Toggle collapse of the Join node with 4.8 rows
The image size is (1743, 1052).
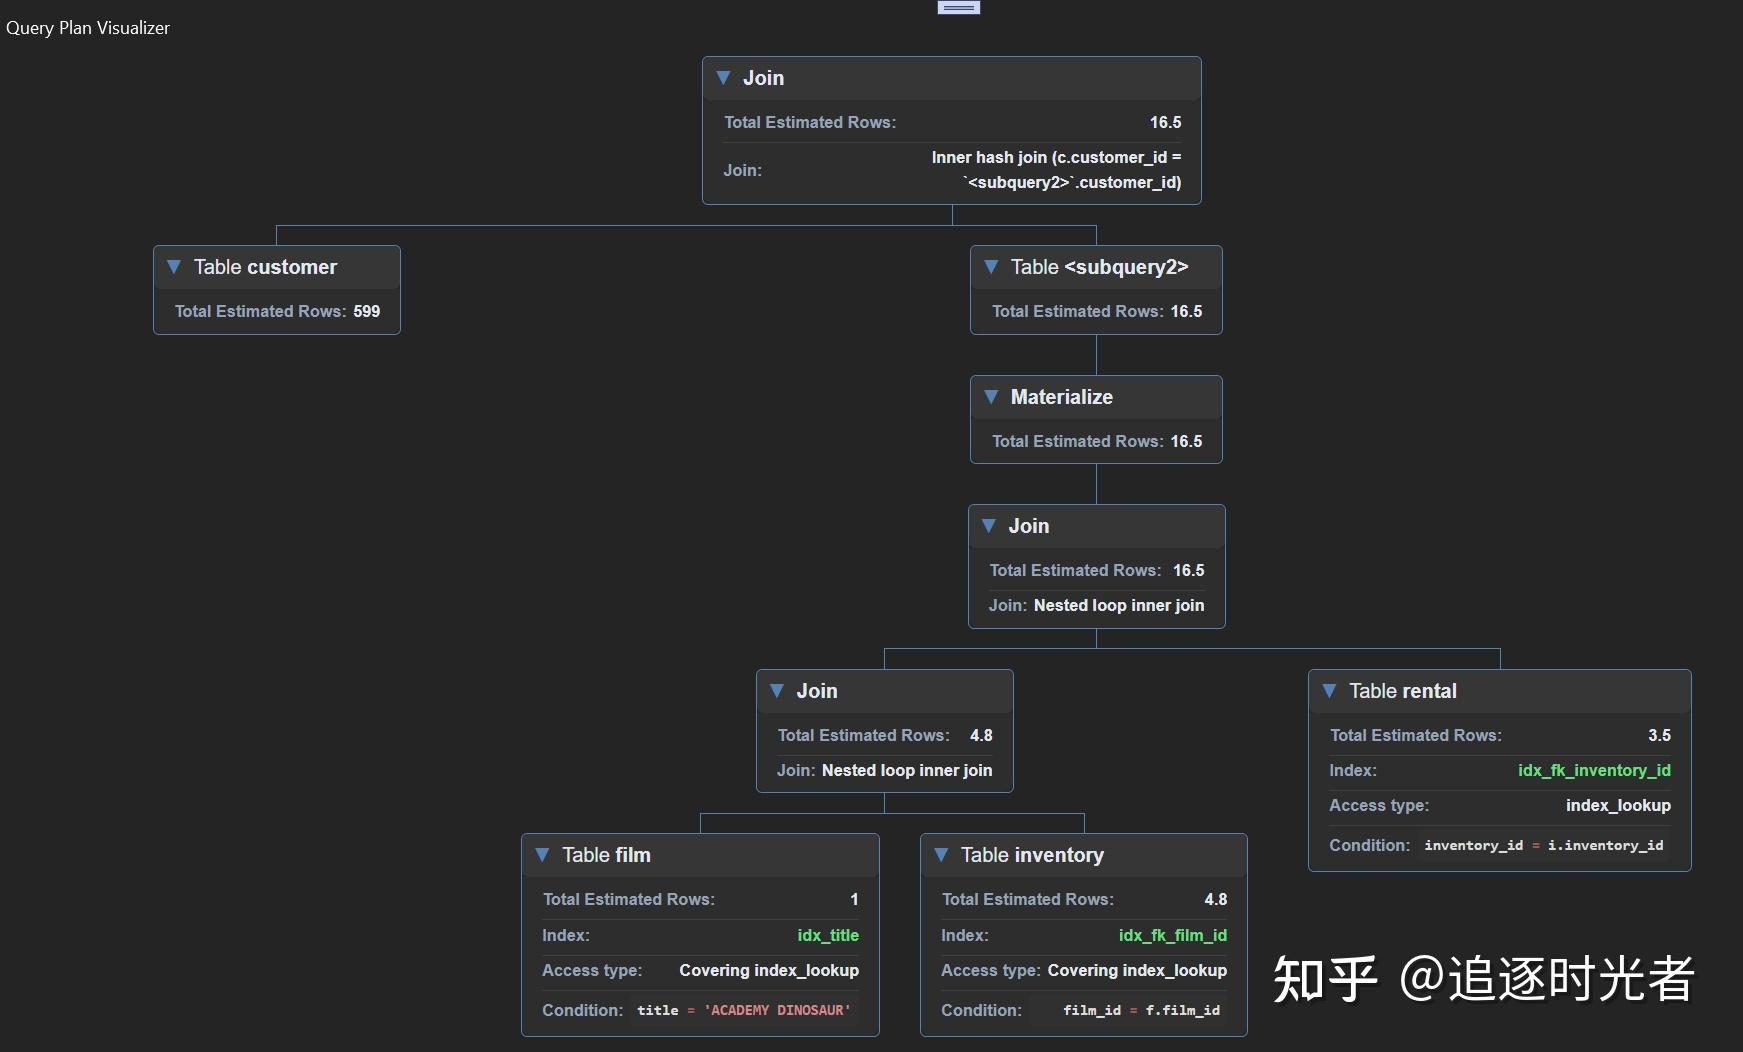pos(778,690)
